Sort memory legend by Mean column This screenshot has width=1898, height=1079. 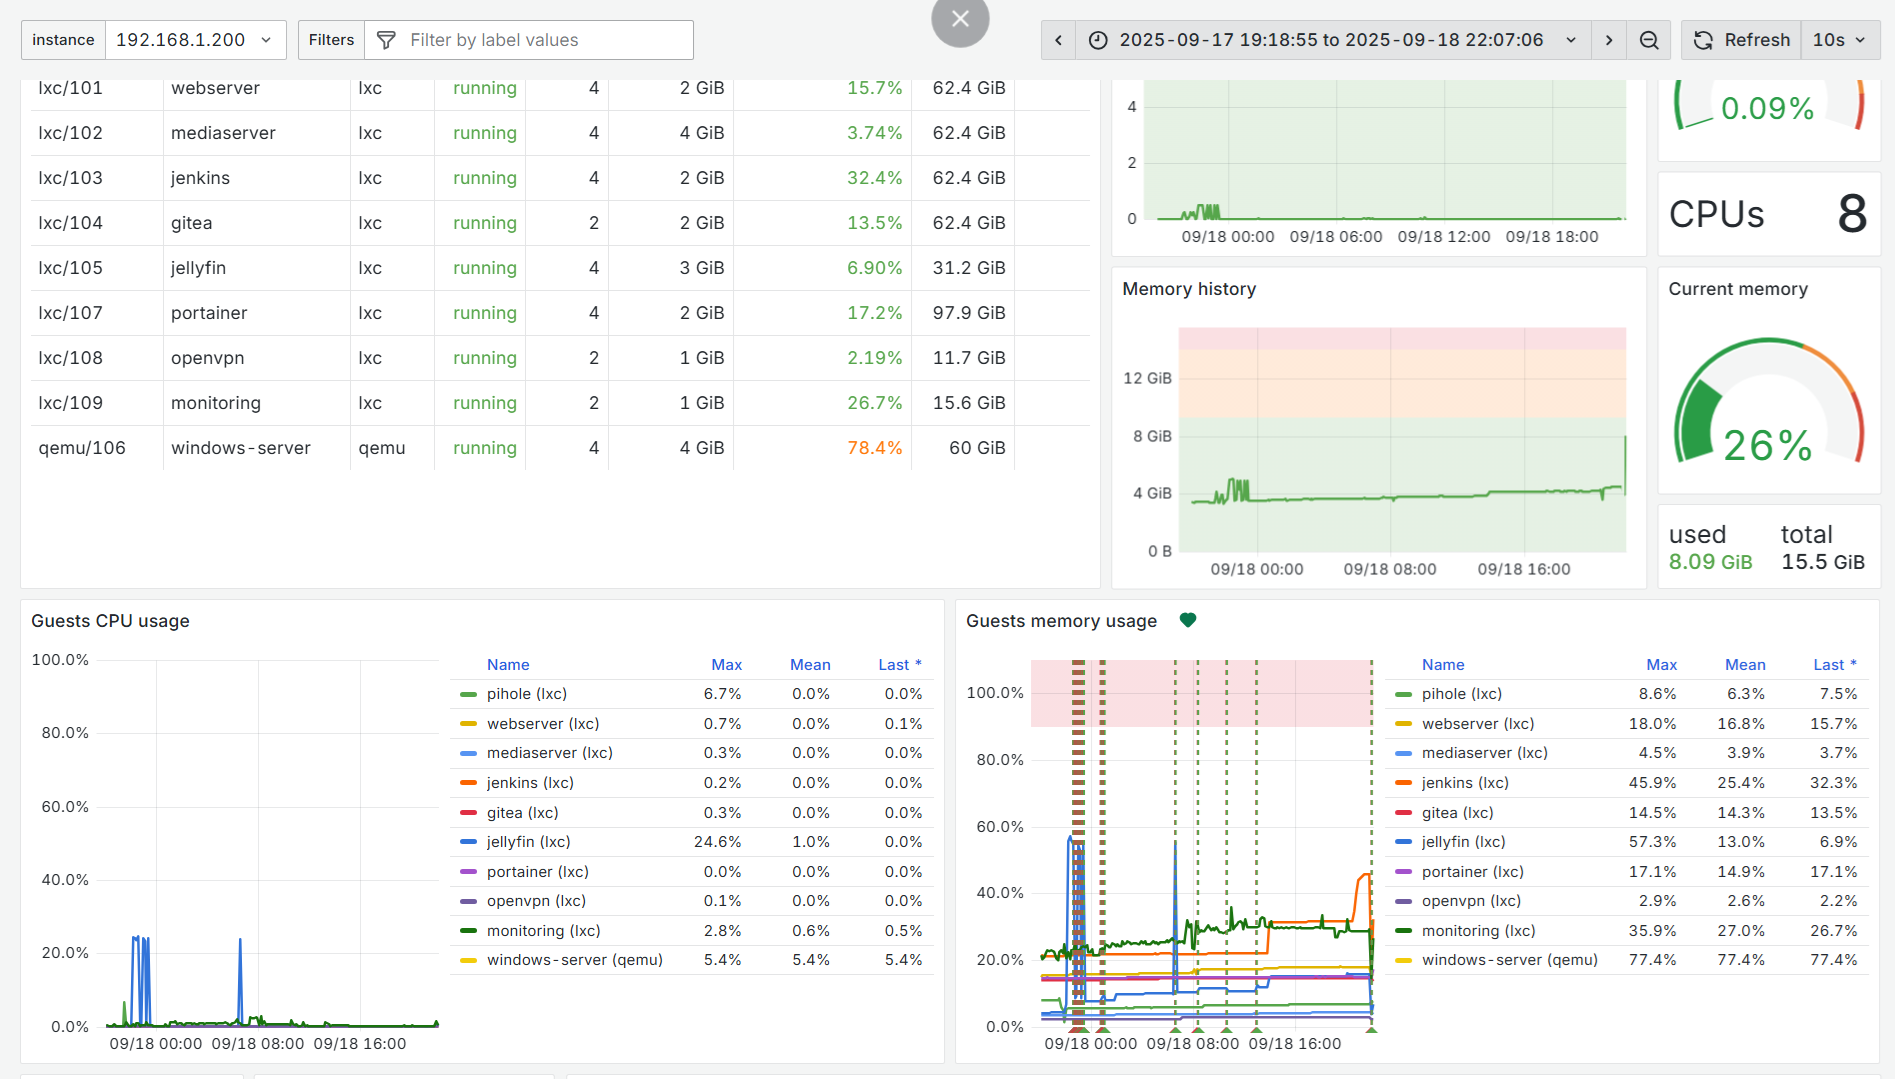[x=1744, y=665]
